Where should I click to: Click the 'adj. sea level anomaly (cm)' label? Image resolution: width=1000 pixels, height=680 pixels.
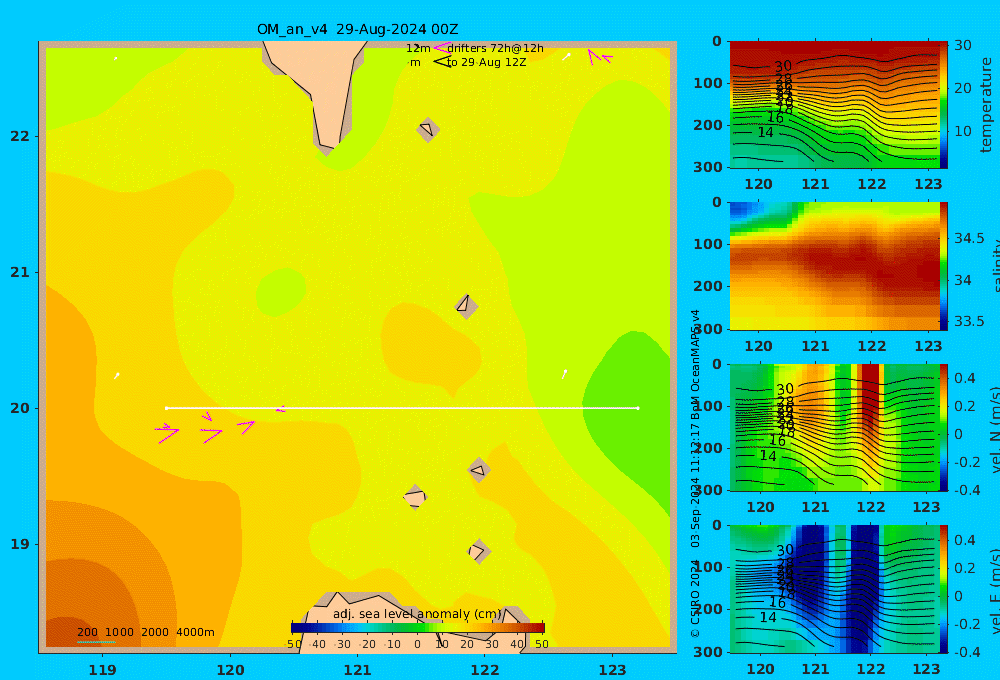tap(417, 614)
